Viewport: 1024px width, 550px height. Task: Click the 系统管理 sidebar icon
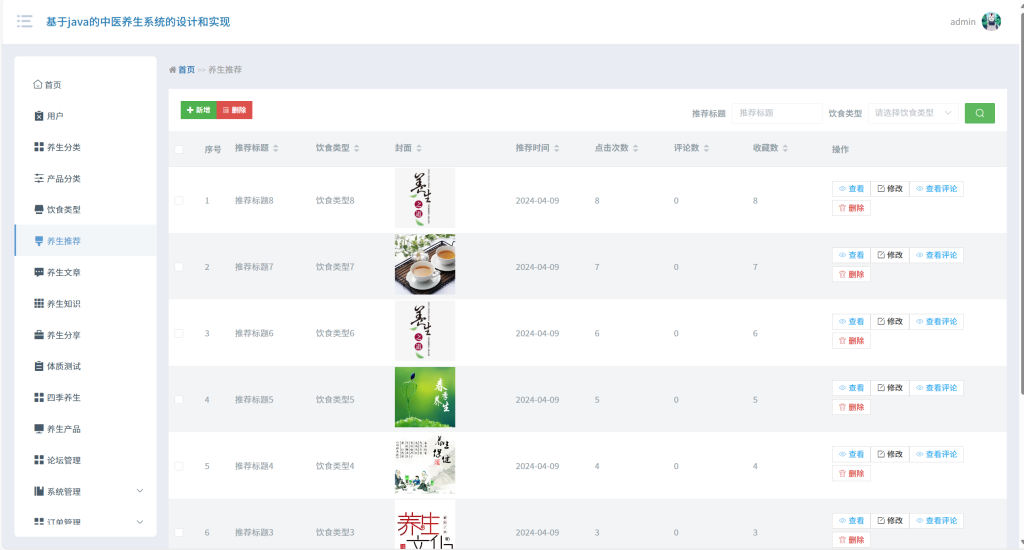(39, 491)
